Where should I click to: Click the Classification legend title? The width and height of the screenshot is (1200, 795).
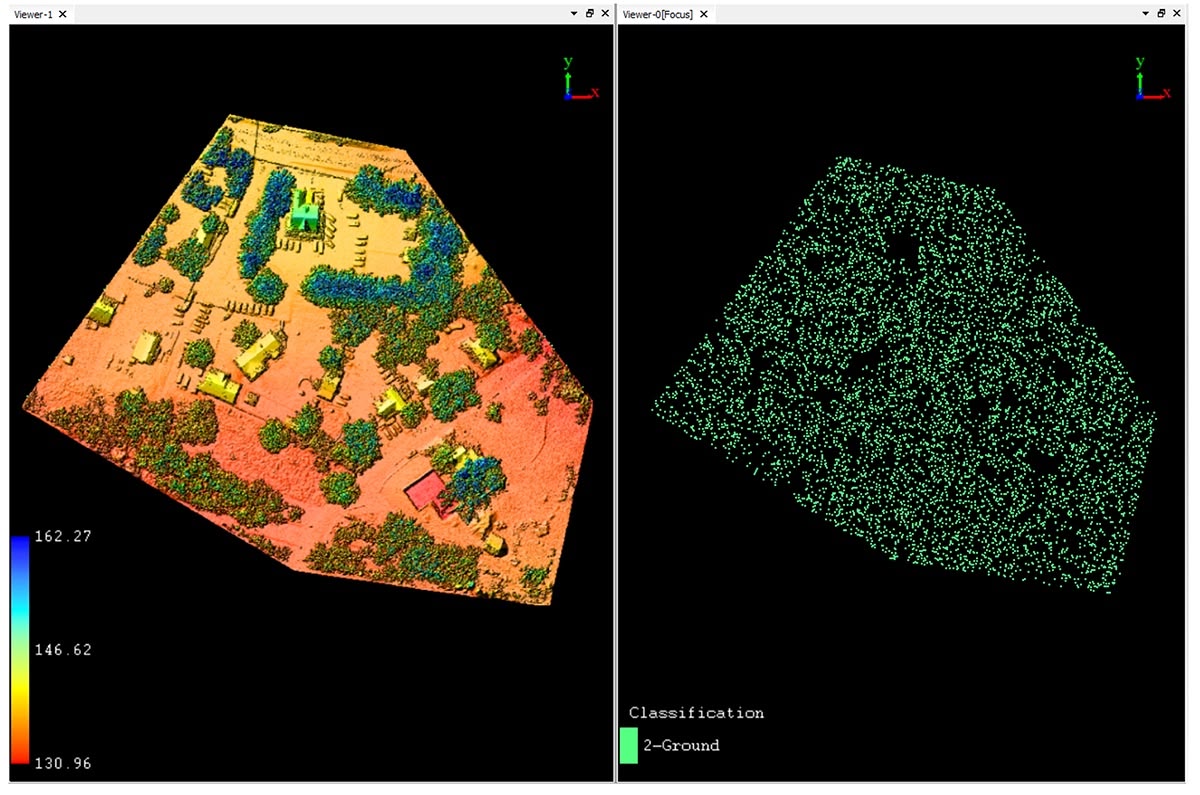click(x=696, y=713)
